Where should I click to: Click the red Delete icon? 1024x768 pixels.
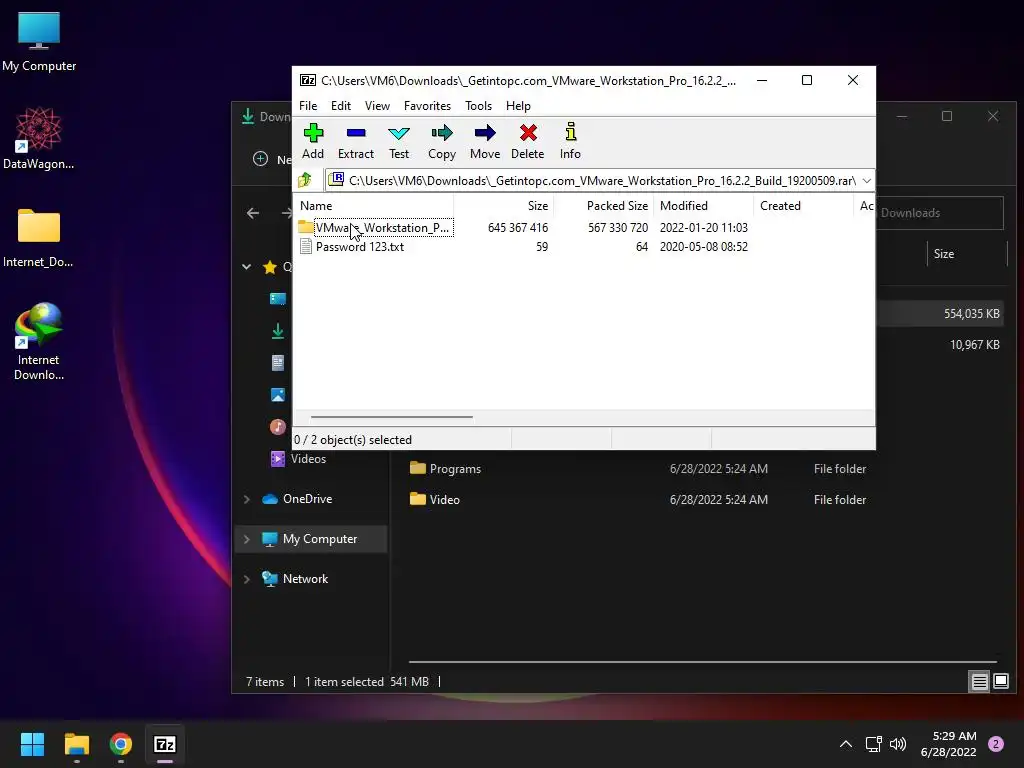coord(528,141)
